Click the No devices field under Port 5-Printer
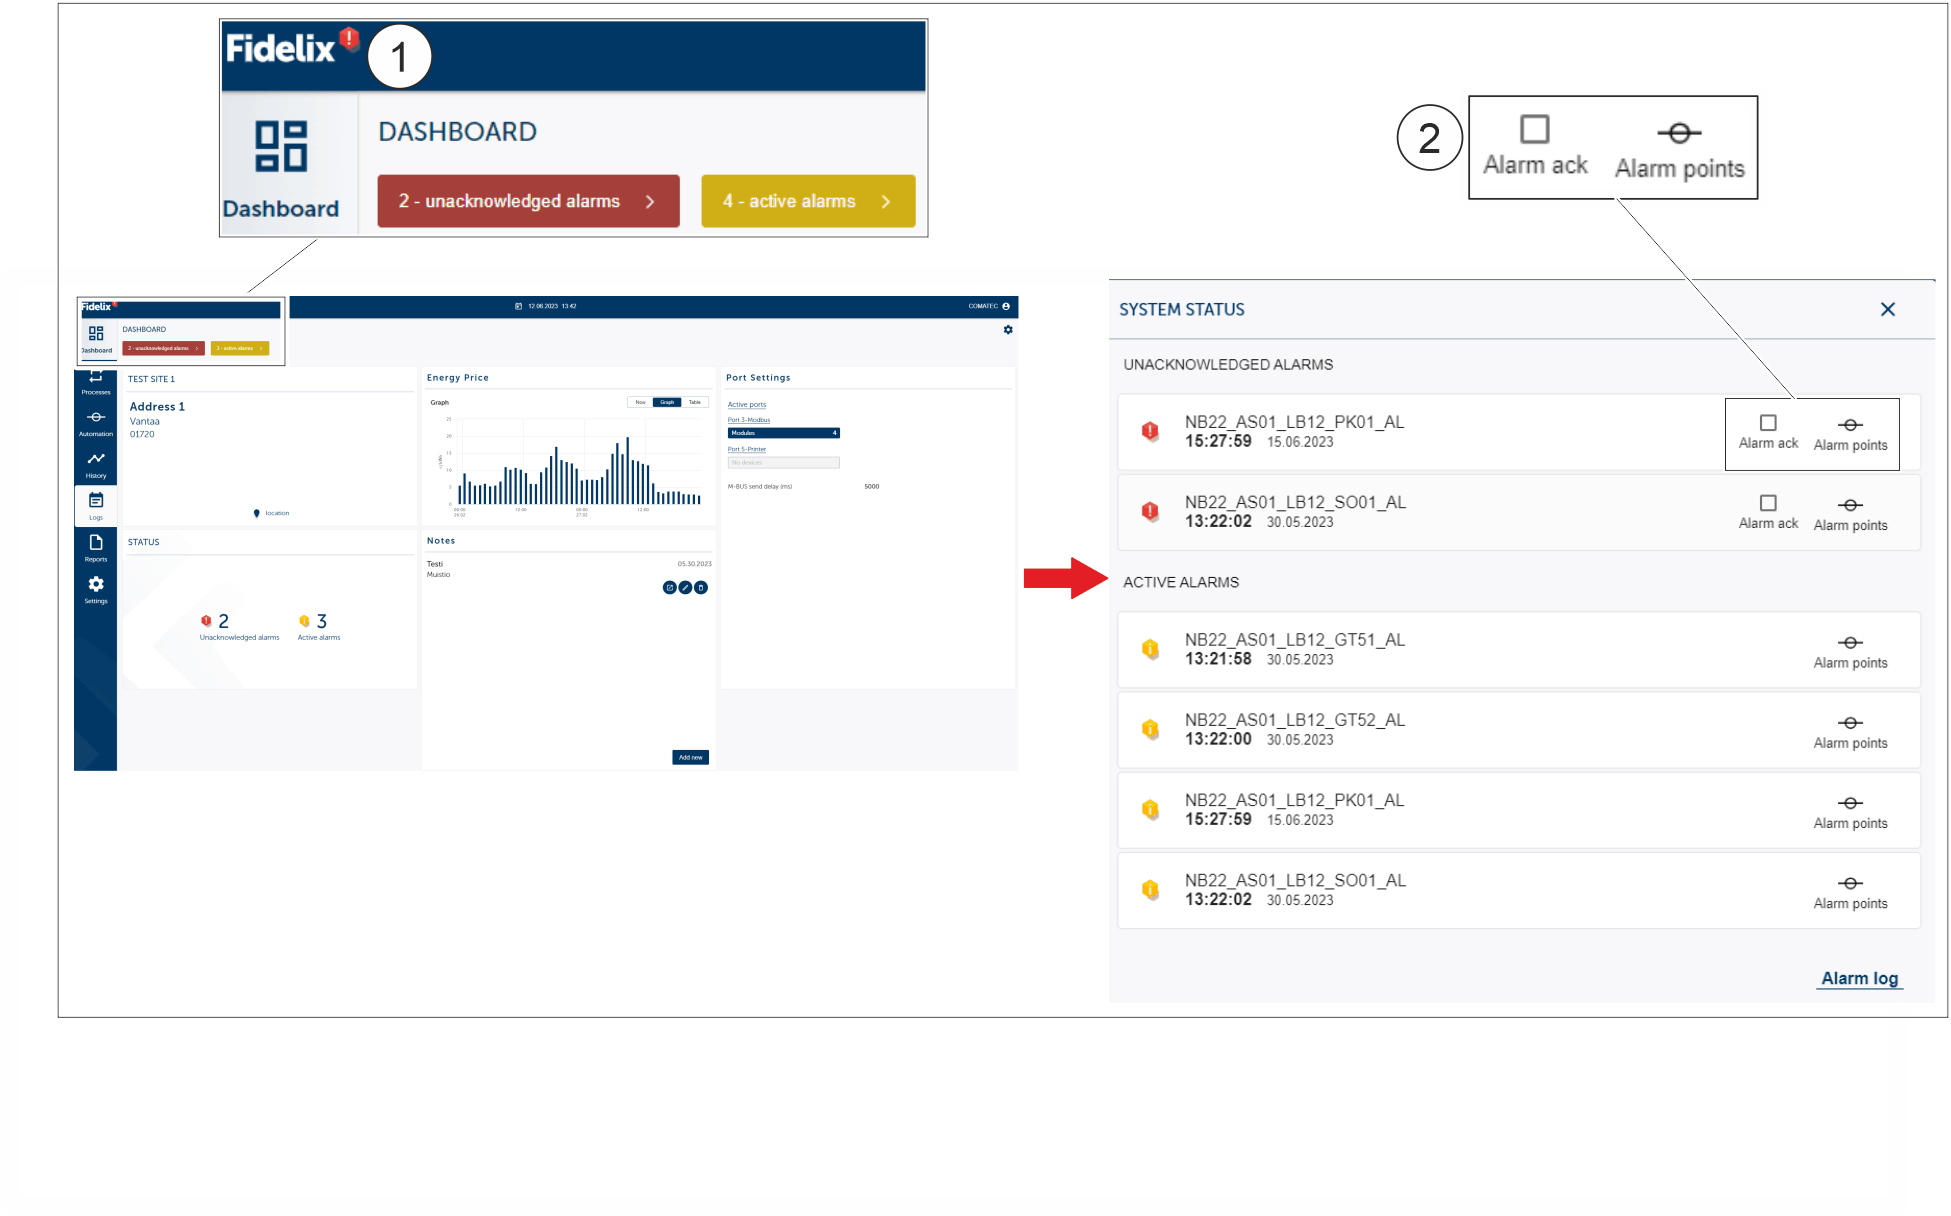 point(784,463)
